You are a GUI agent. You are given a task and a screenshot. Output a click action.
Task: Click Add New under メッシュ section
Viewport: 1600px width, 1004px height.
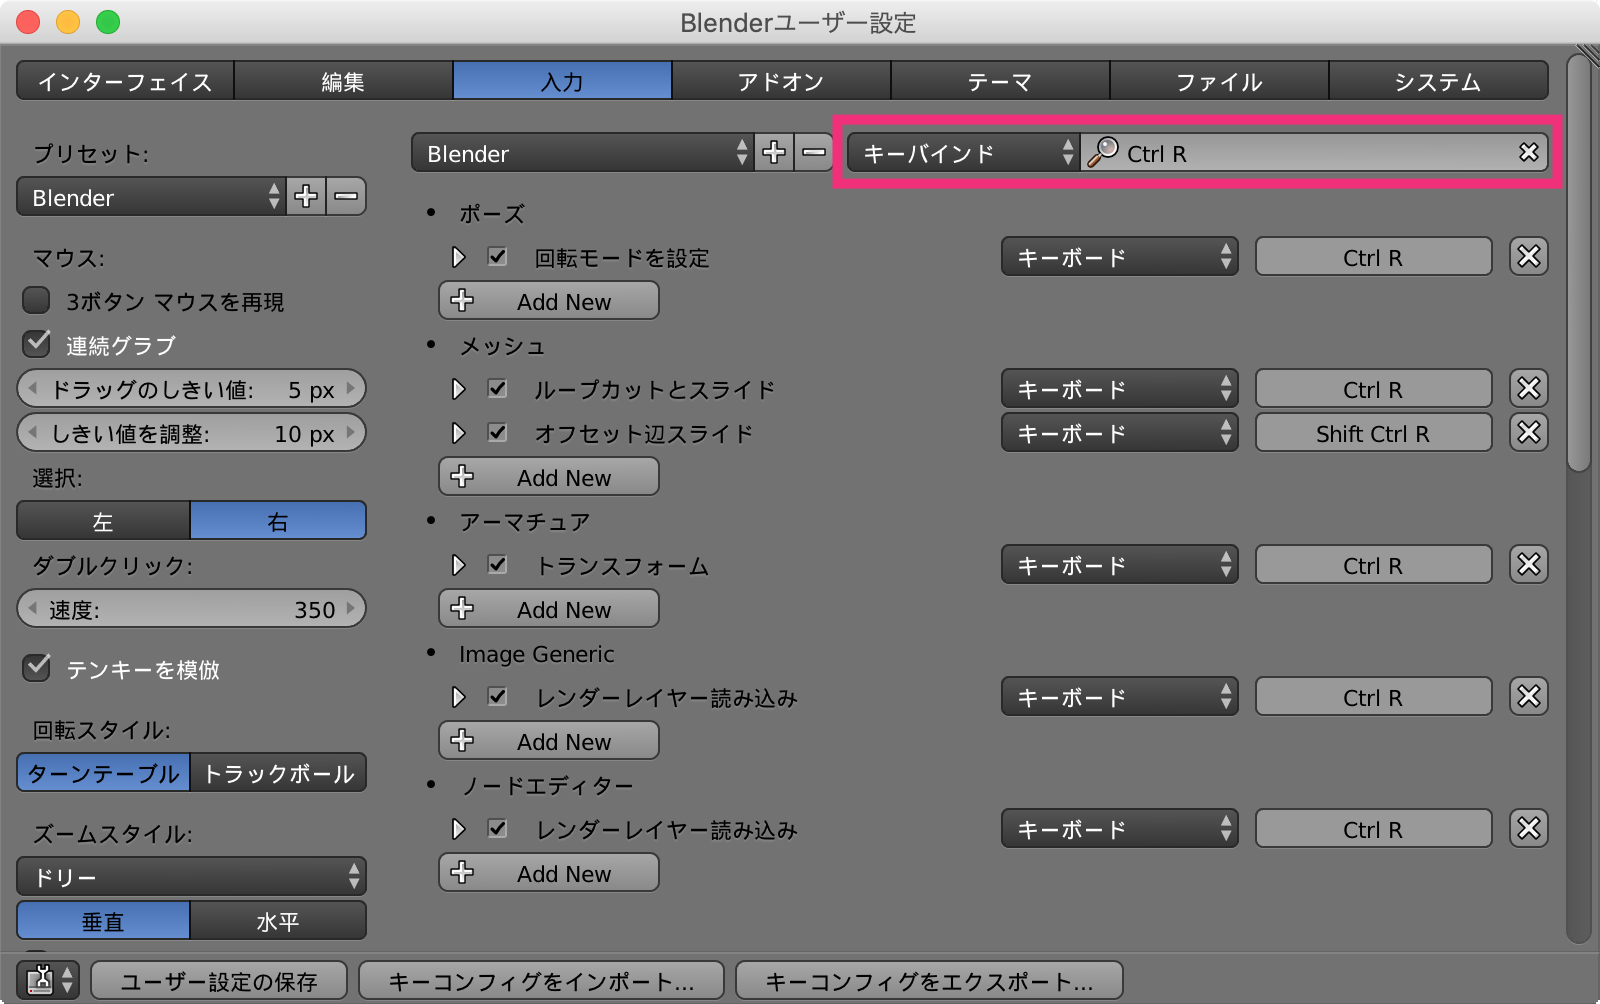coord(548,477)
